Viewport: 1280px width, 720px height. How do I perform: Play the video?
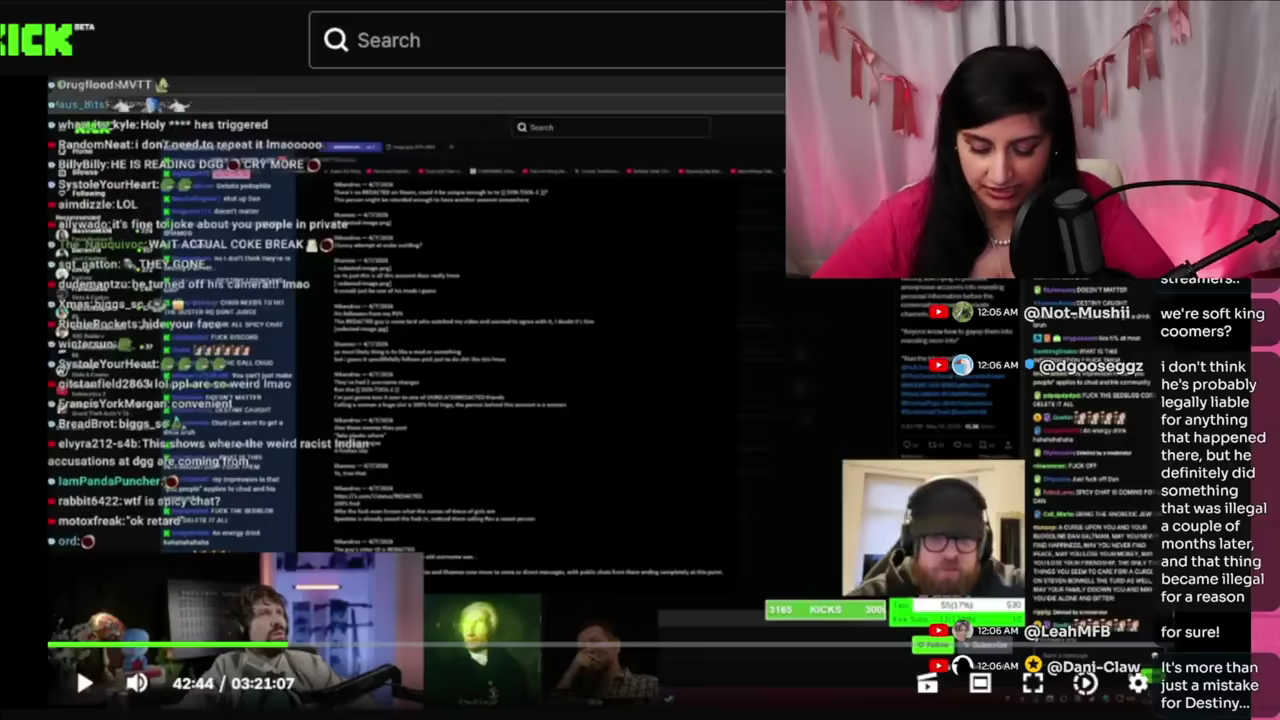[85, 683]
